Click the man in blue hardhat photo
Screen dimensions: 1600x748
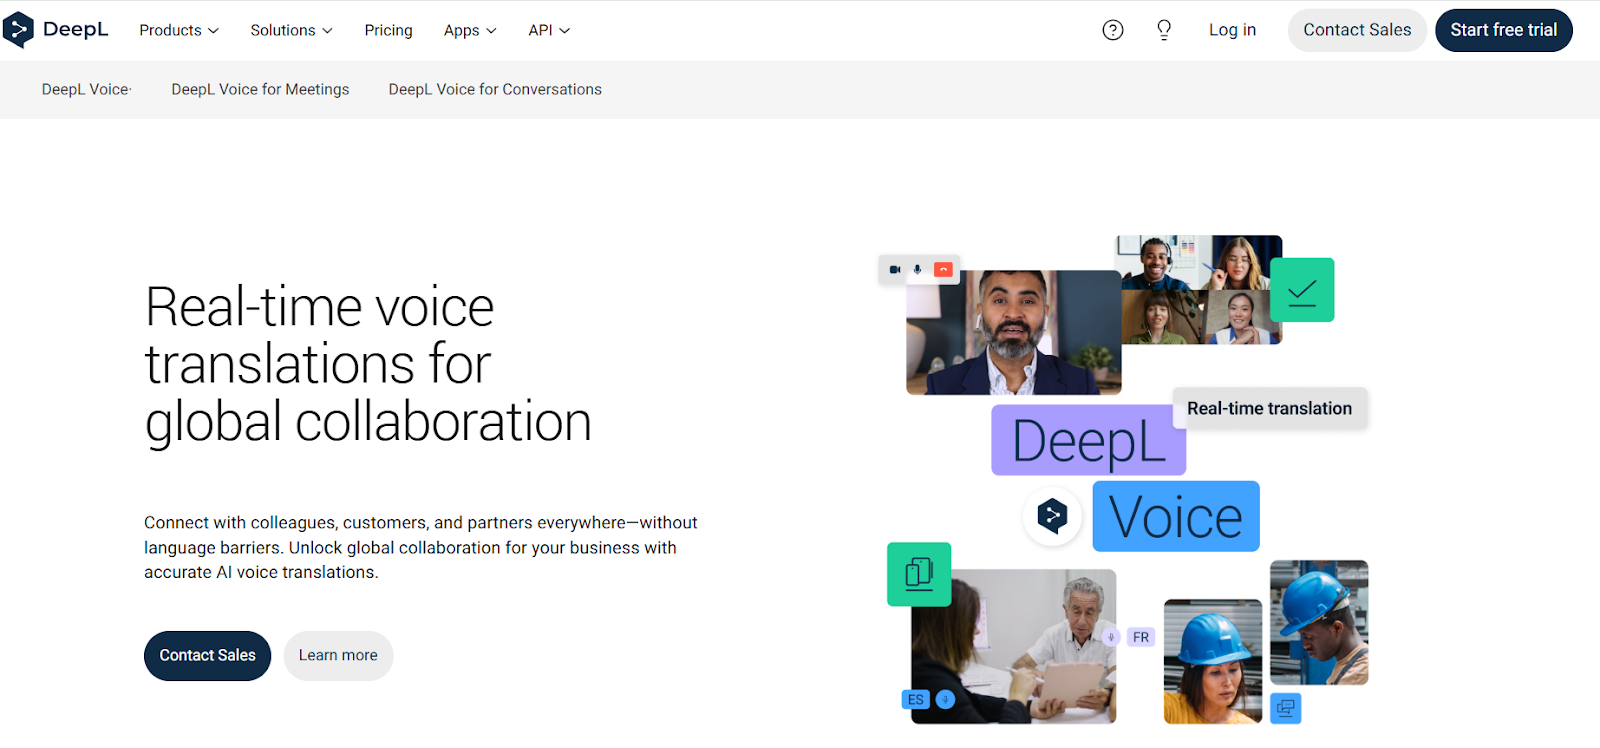[x=1319, y=622]
